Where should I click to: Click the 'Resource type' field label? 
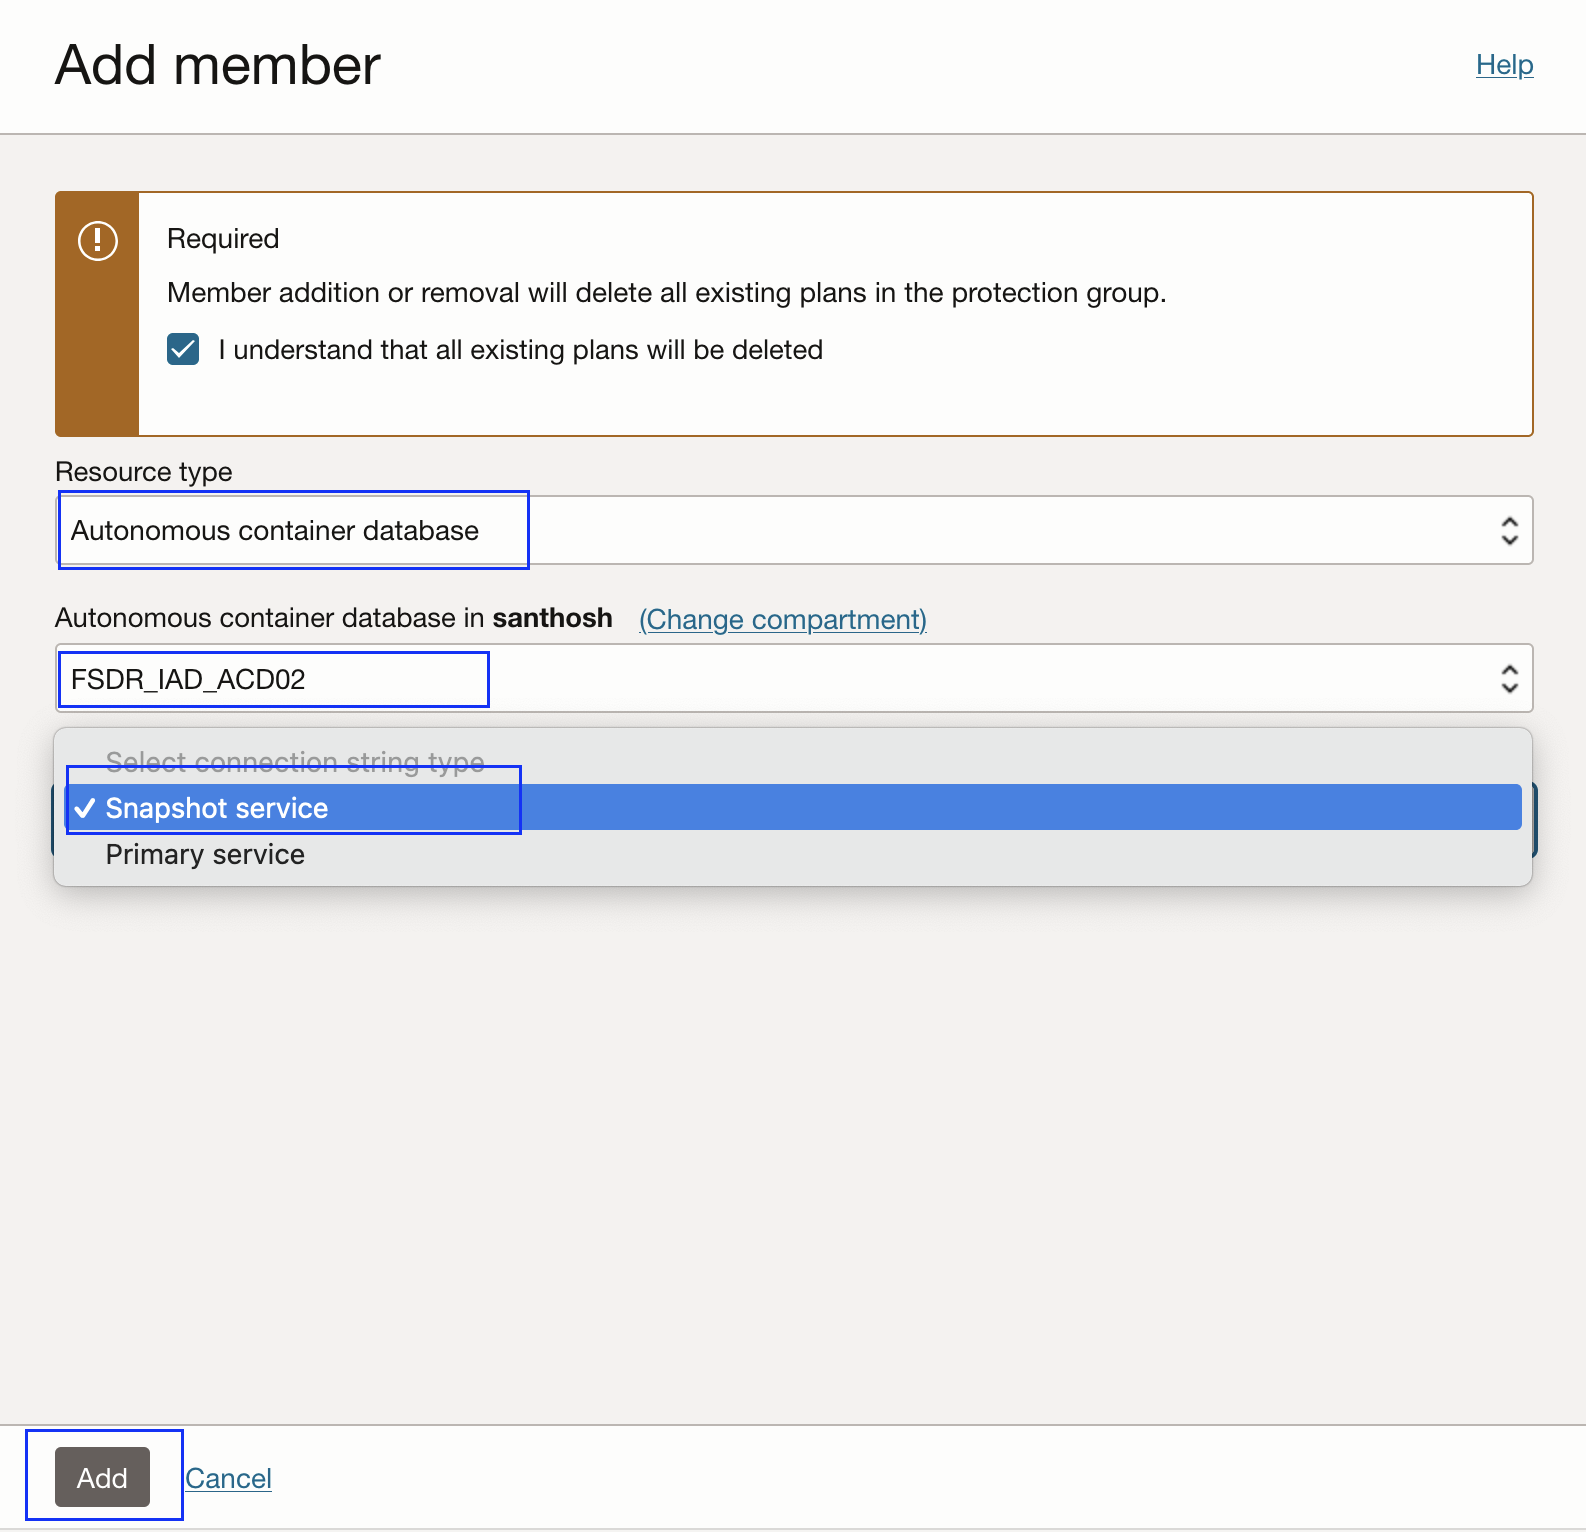(x=144, y=472)
